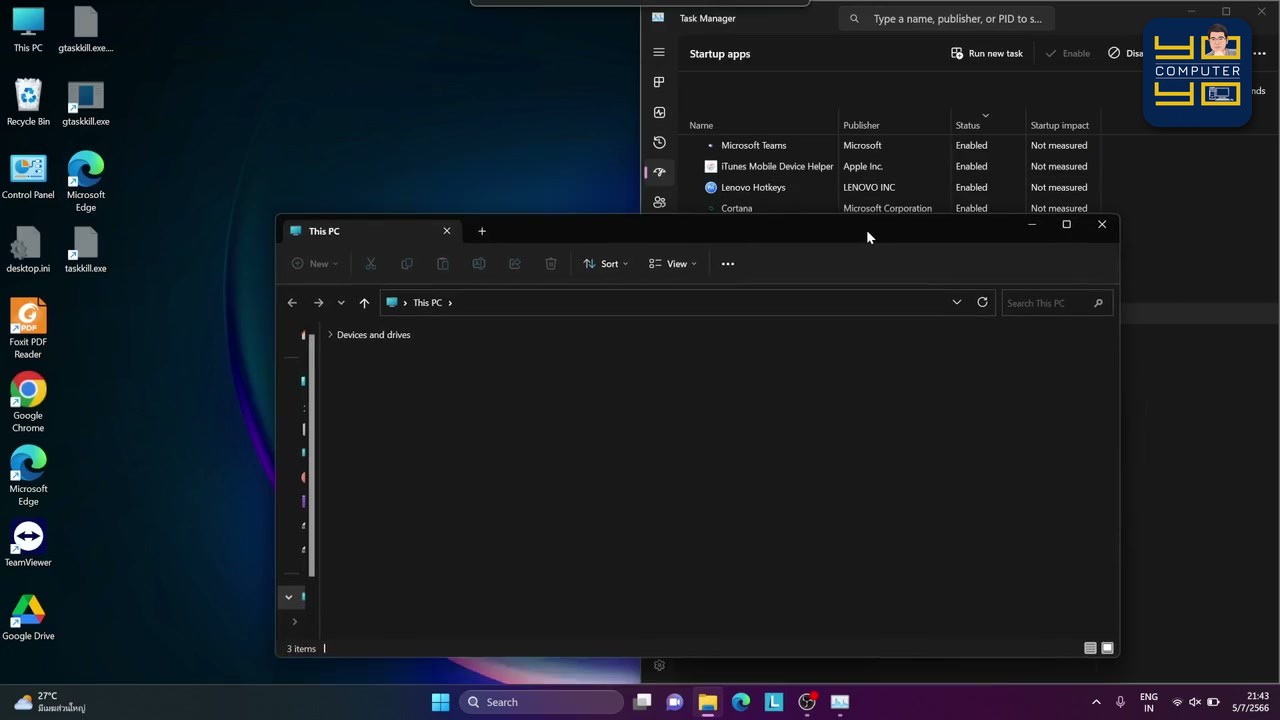Open the Sort dropdown in File Explorer
This screenshot has height=720, width=1280.
coord(606,264)
